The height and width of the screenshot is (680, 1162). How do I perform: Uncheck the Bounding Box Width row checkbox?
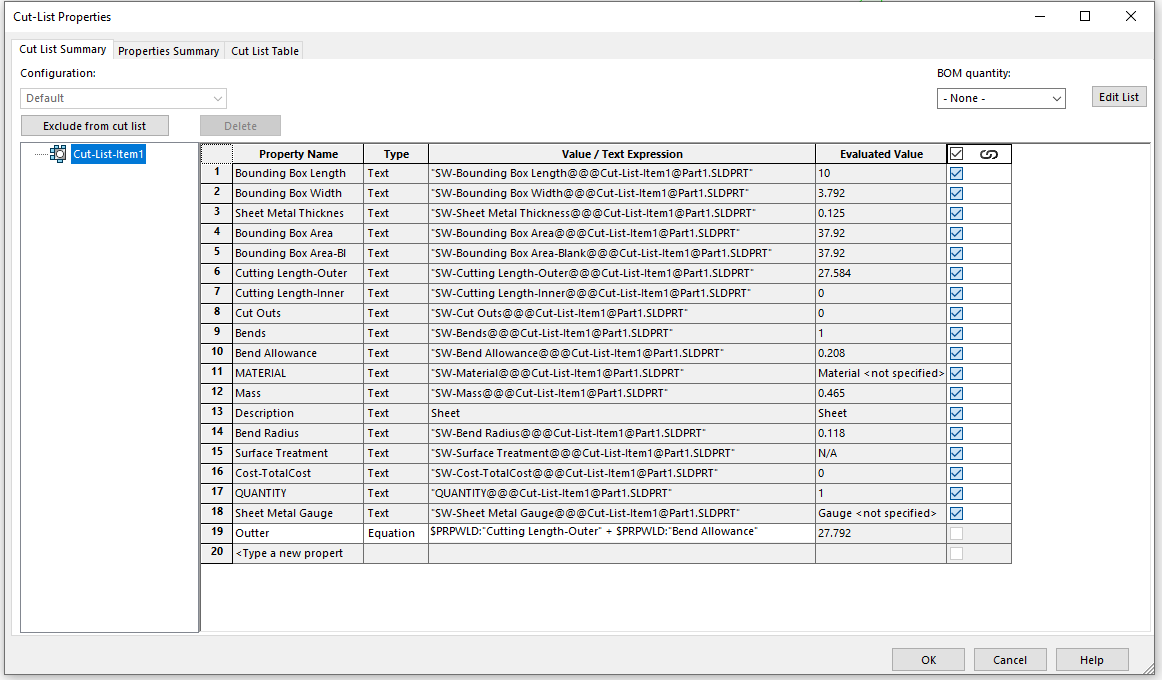point(957,193)
